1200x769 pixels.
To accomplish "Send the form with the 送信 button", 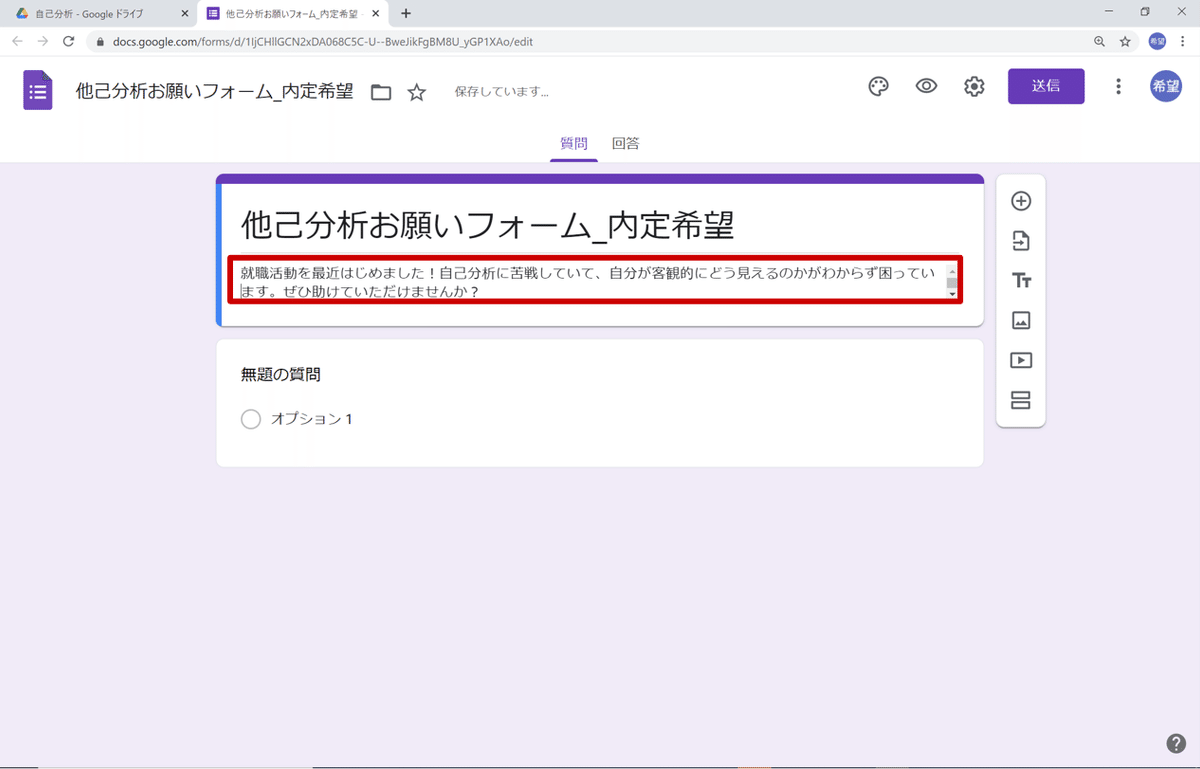I will click(1045, 86).
